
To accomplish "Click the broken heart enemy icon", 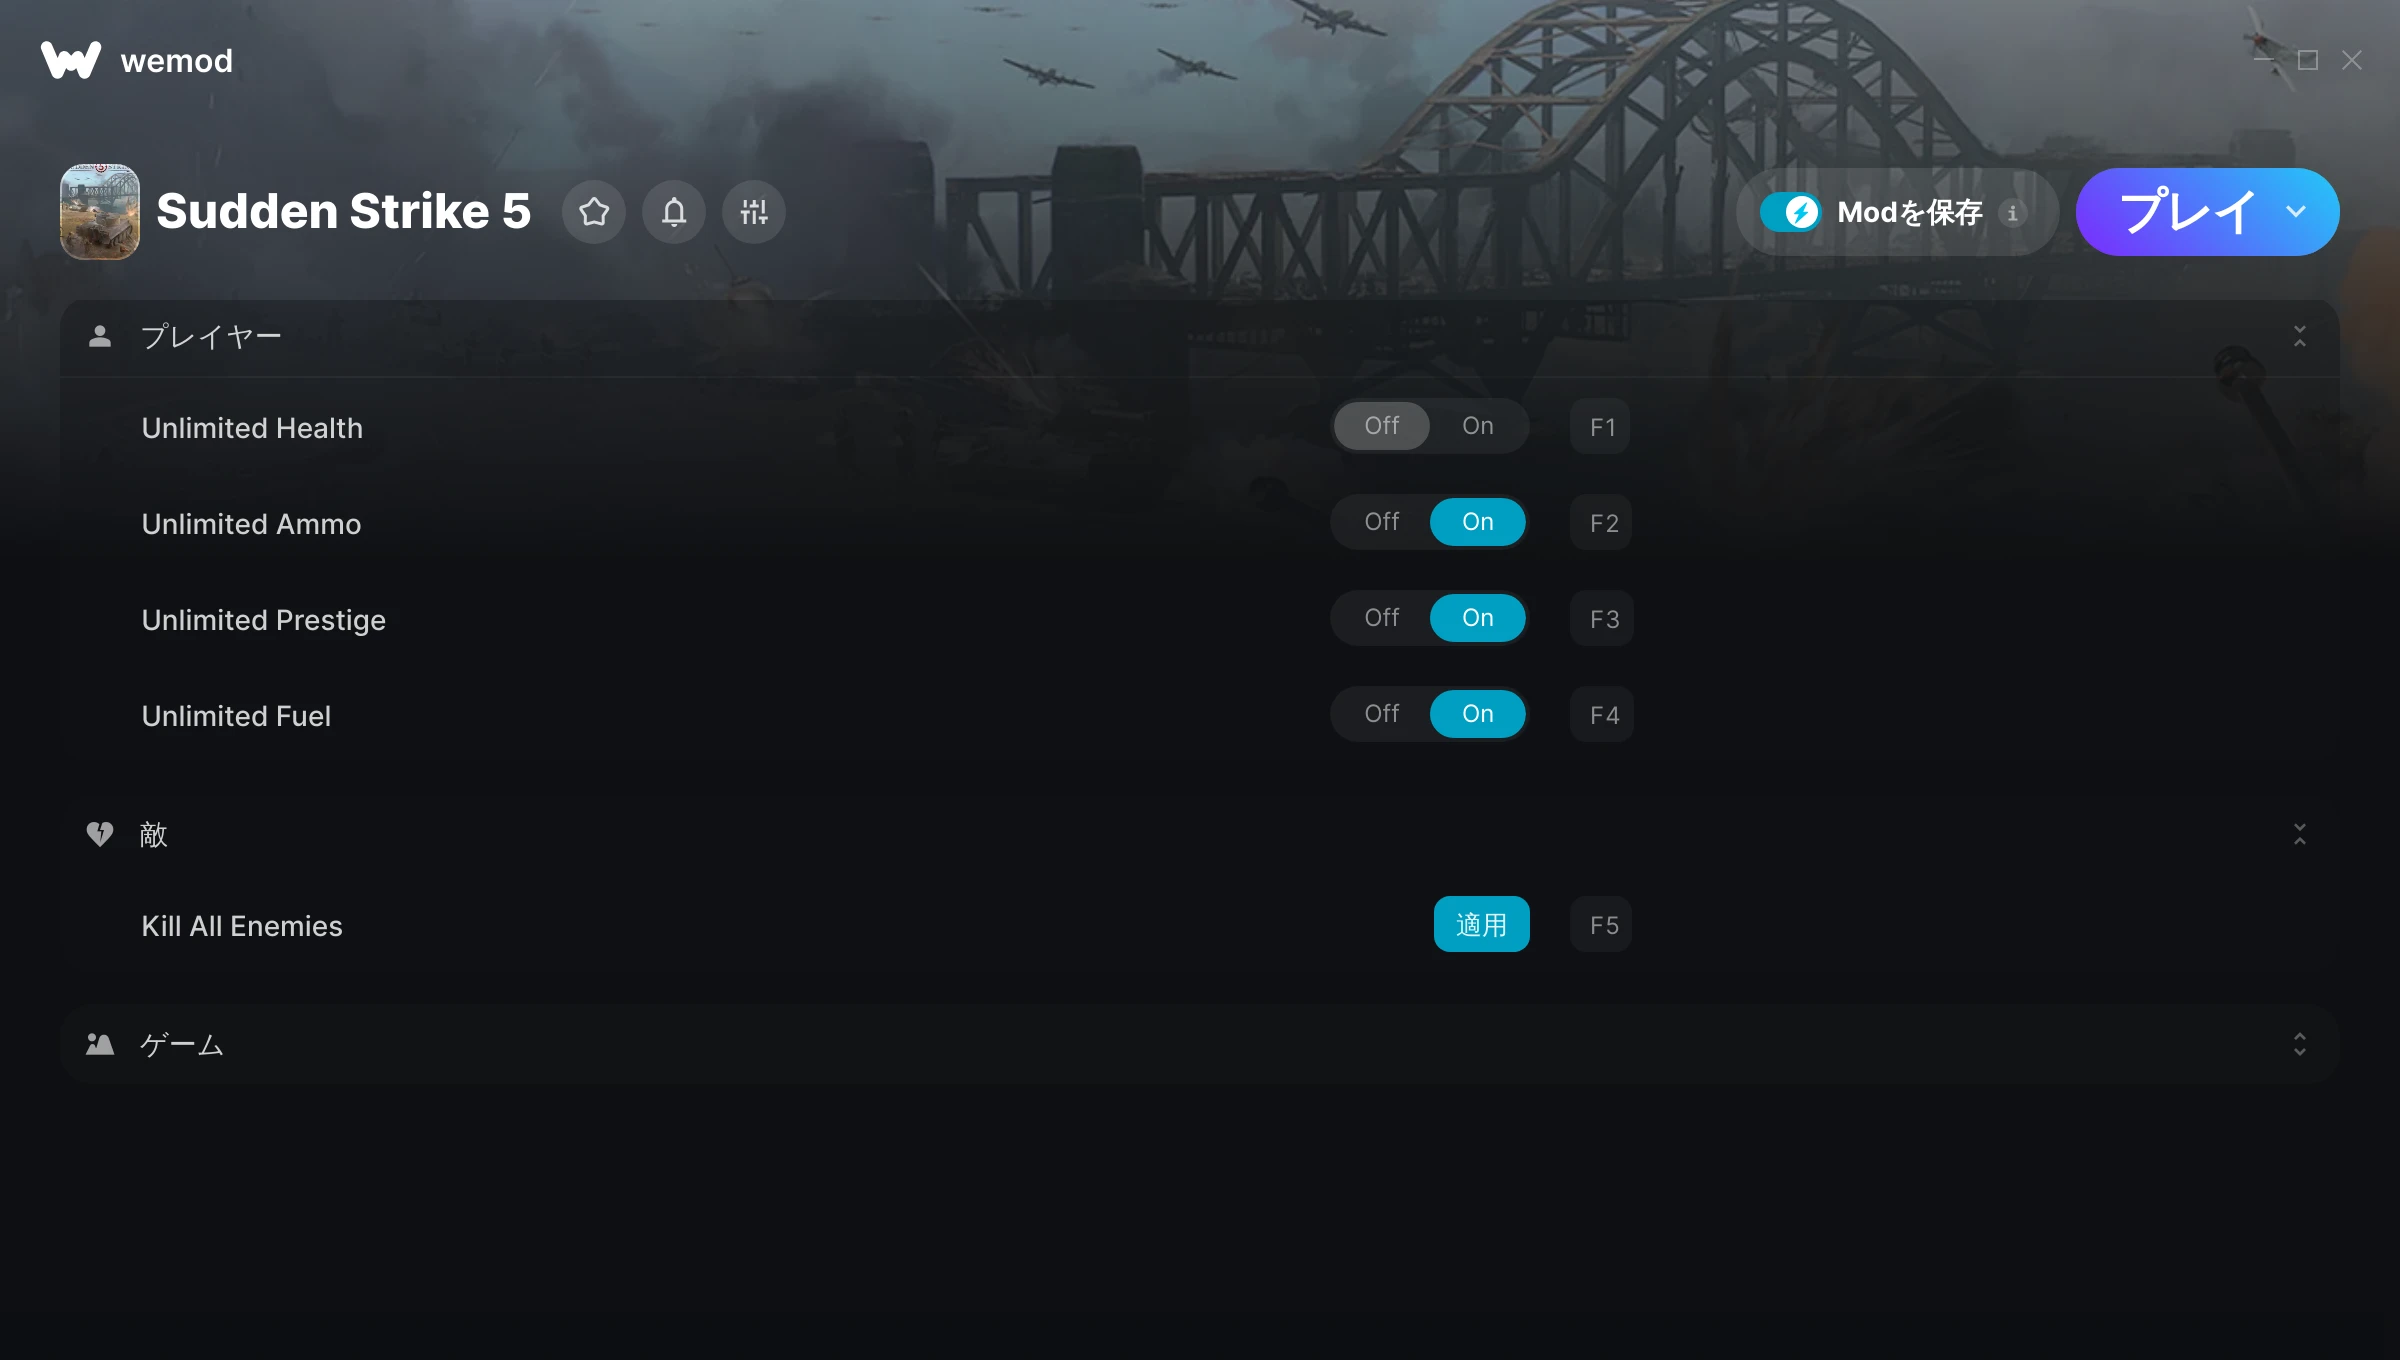I will coord(100,834).
